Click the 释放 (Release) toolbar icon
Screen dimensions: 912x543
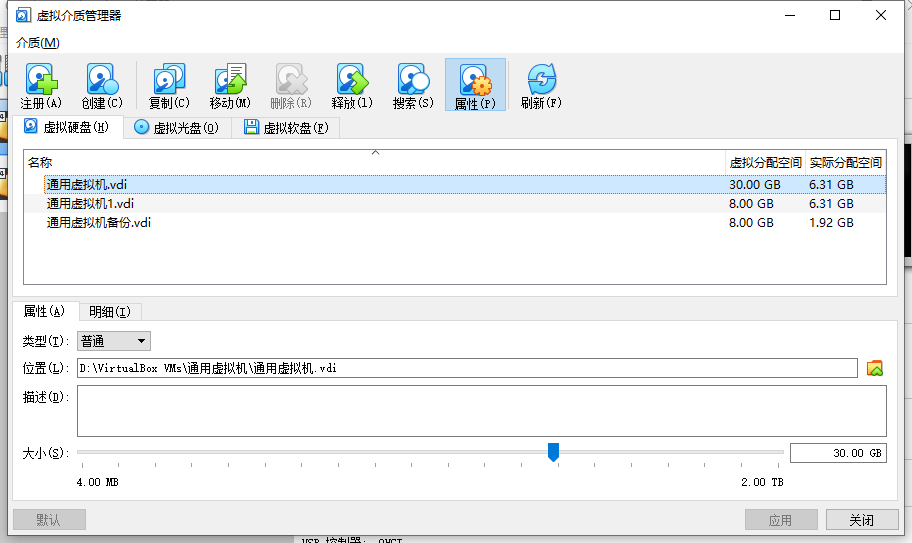point(352,81)
